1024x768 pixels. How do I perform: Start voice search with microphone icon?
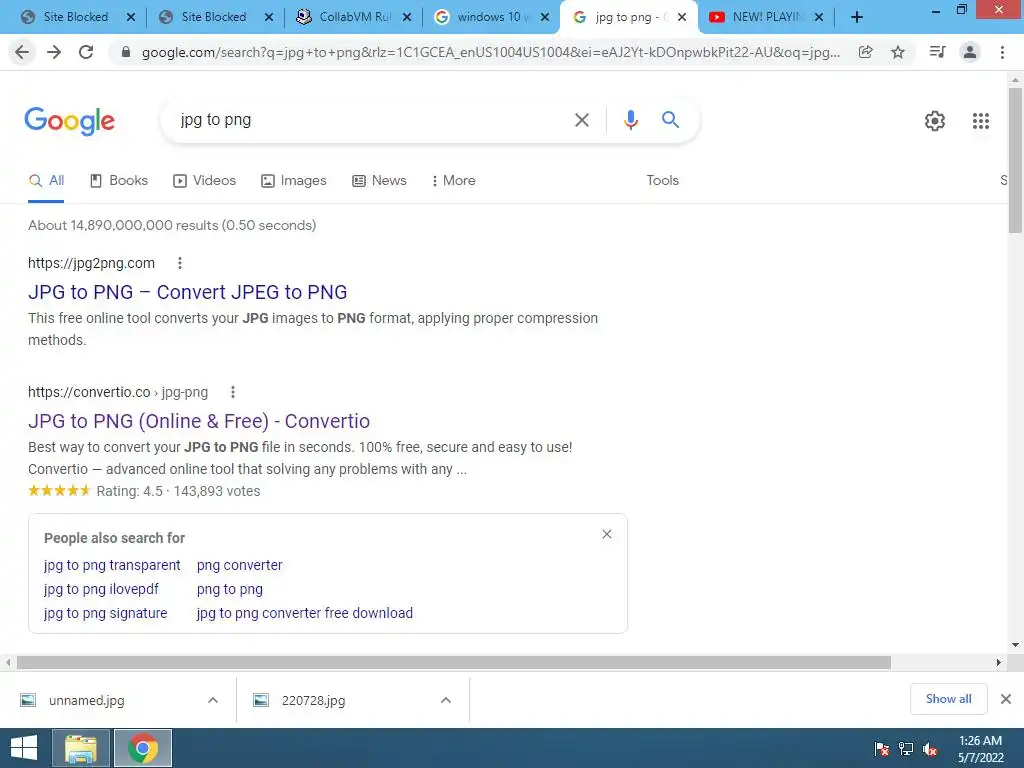(x=631, y=120)
